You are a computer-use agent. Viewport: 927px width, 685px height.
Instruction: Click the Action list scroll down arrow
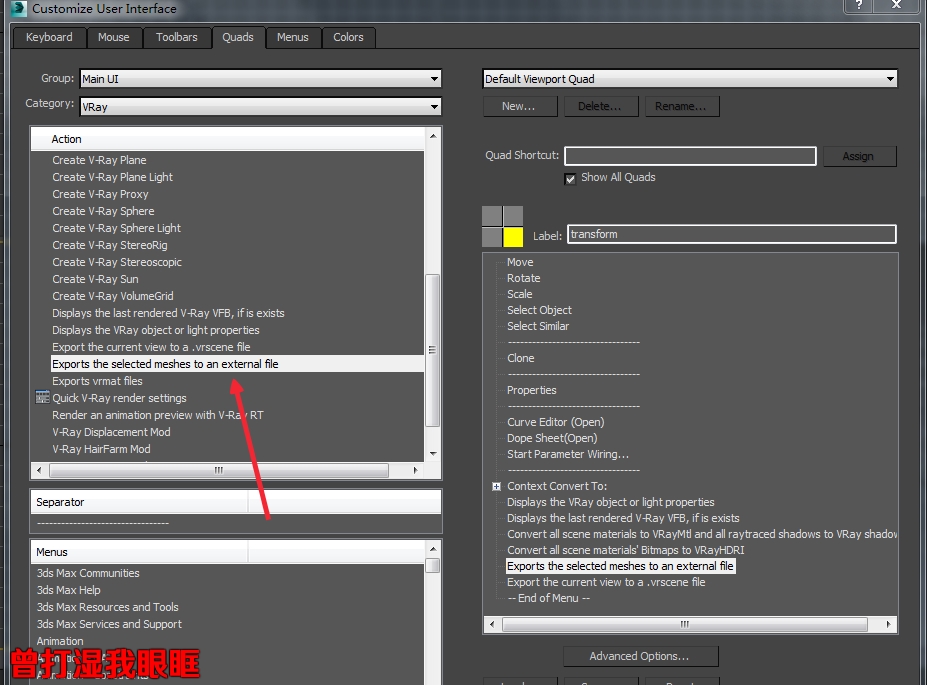pyautogui.click(x=433, y=454)
